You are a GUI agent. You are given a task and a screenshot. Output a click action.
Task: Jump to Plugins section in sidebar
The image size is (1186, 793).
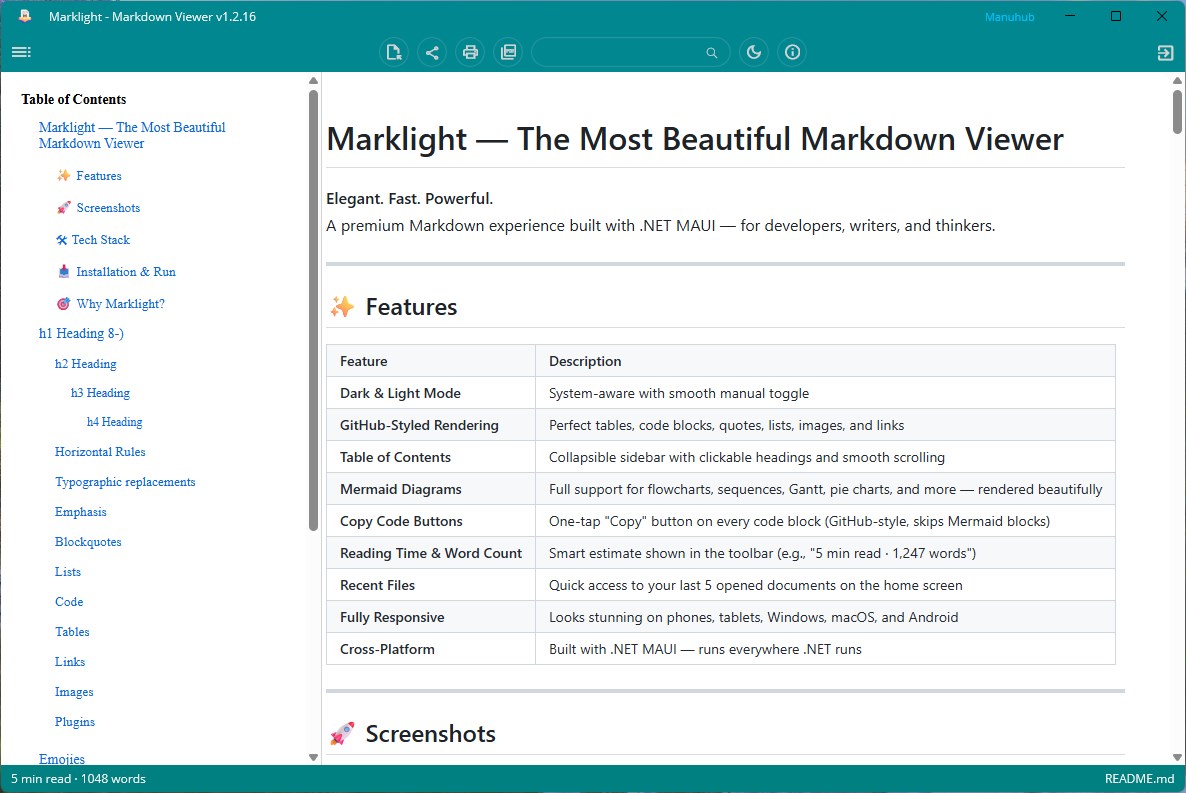tap(75, 722)
